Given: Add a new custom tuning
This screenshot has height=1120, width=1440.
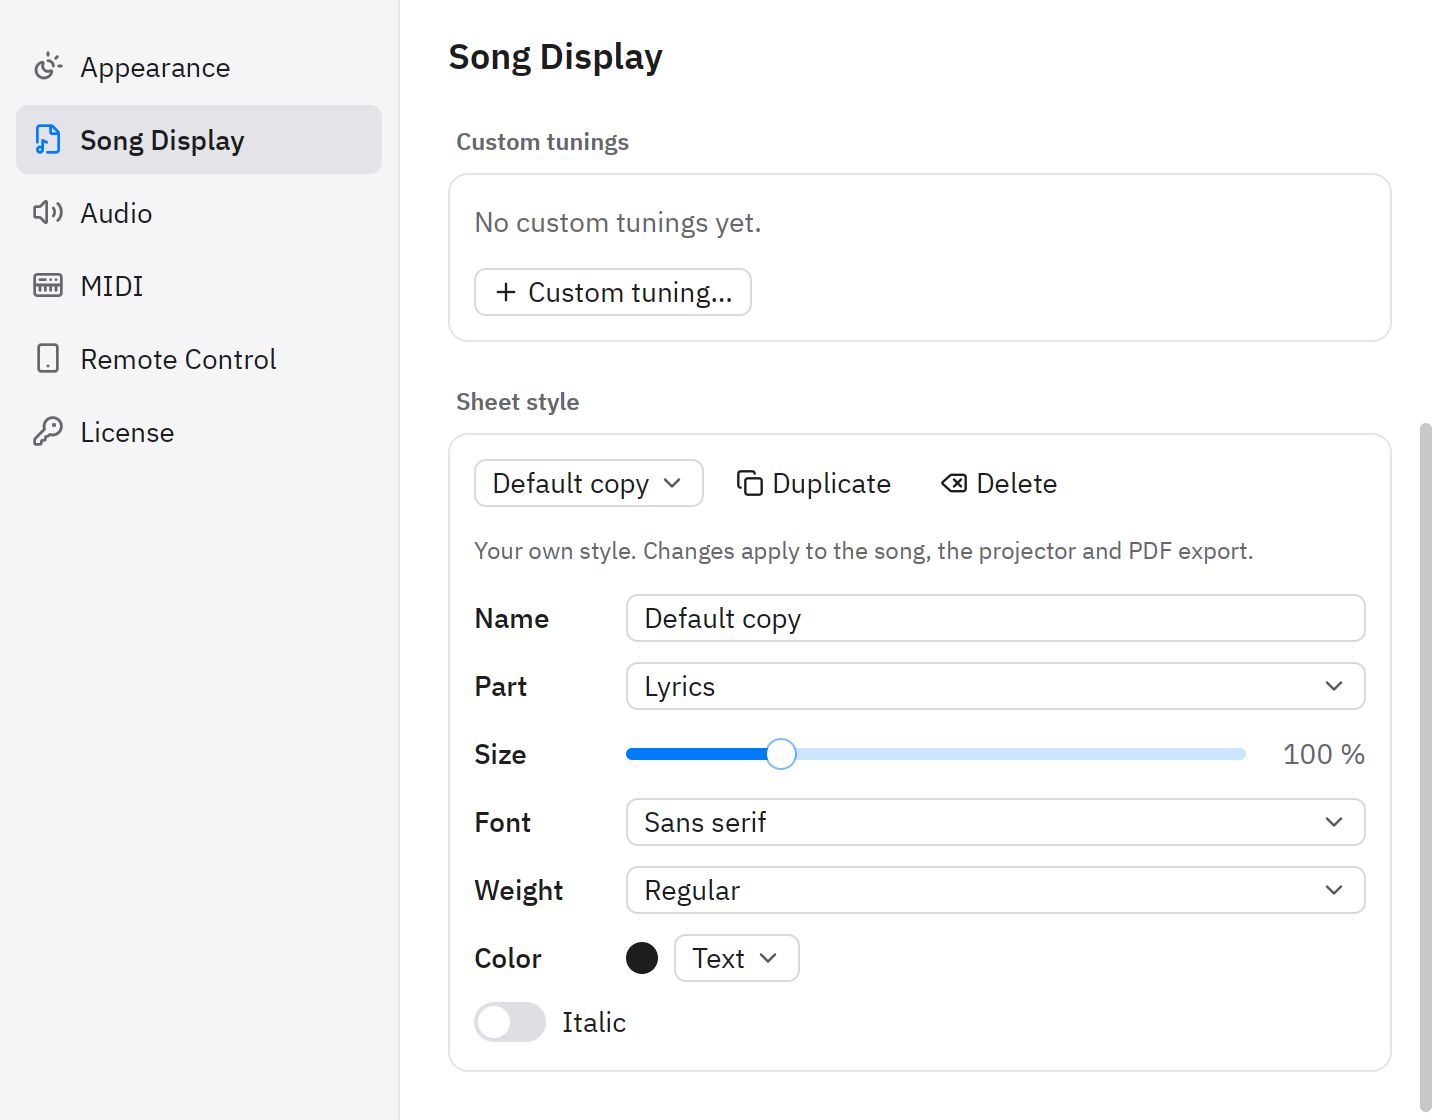Looking at the screenshot, I should pyautogui.click(x=613, y=292).
